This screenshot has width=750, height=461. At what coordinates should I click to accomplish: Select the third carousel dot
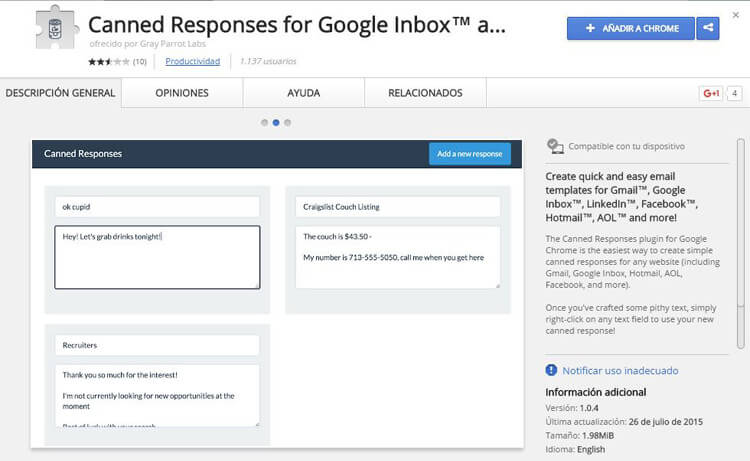tap(287, 122)
